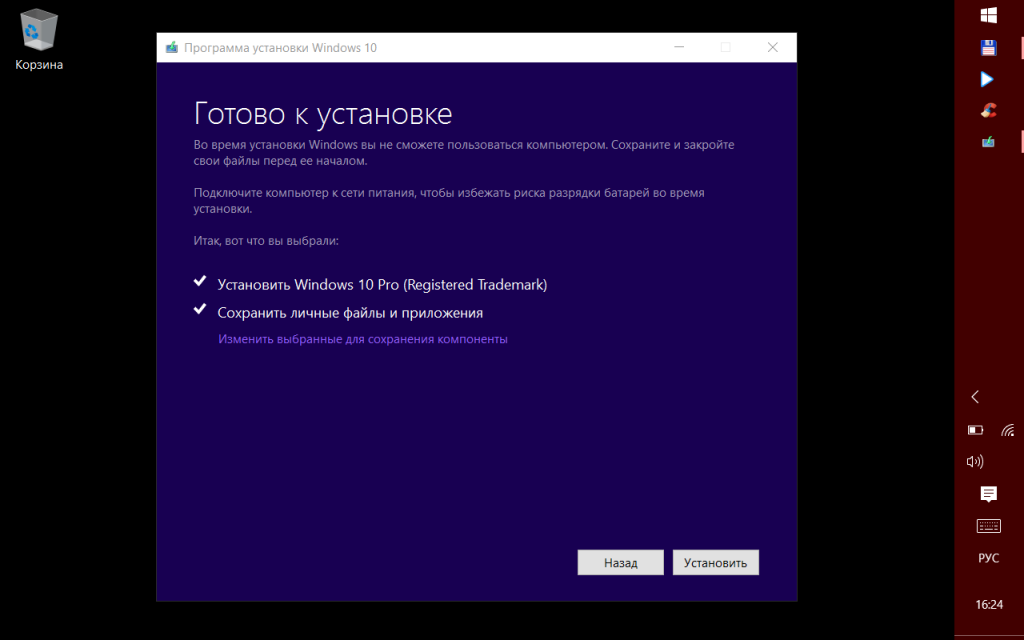This screenshot has width=1024, height=640.
Task: Check the battery status icon
Action: (975, 430)
